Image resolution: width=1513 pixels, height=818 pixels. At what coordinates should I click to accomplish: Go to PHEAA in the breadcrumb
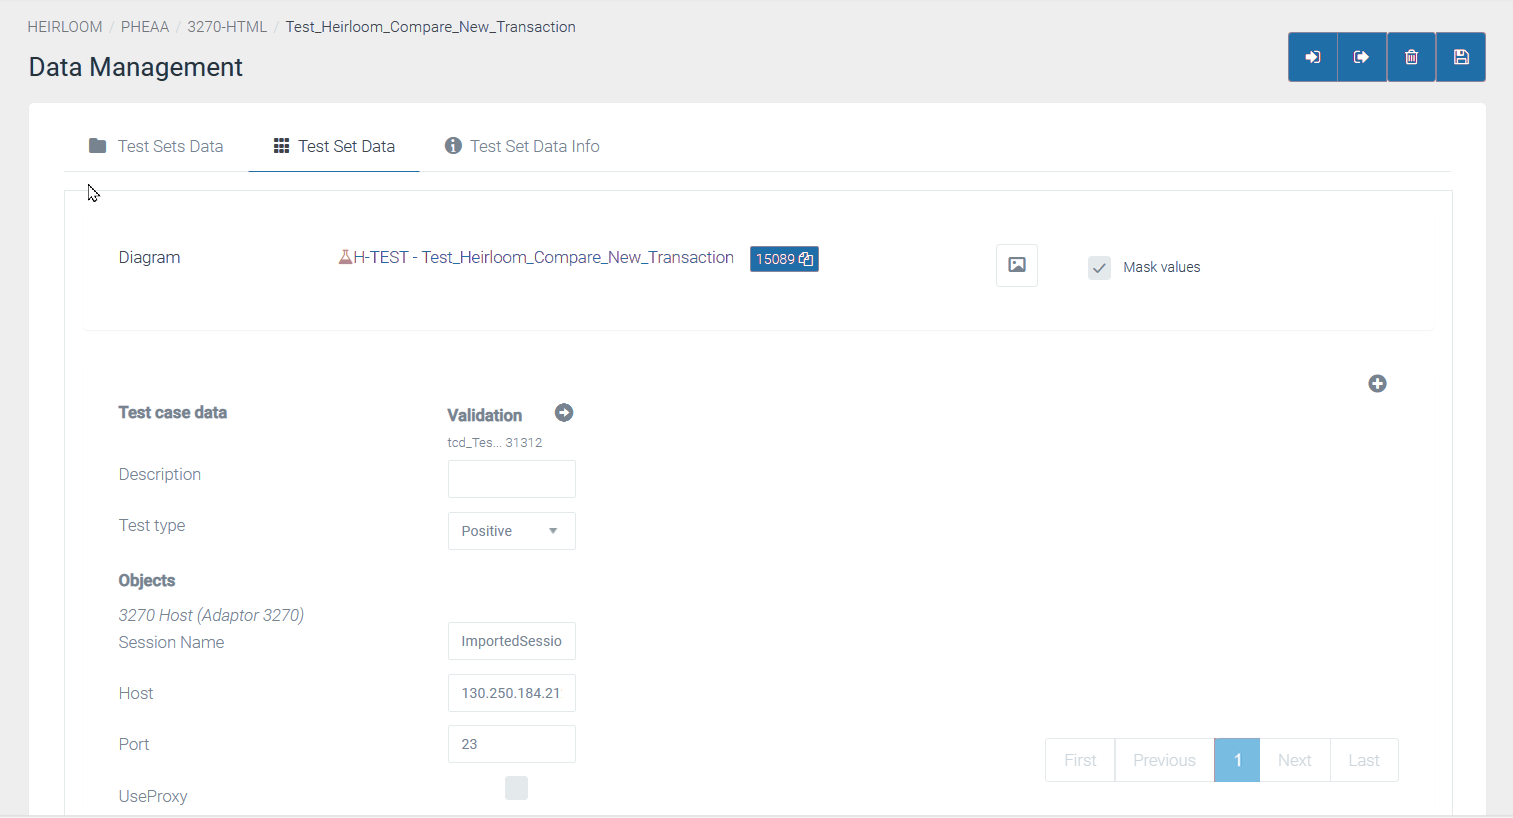click(145, 27)
